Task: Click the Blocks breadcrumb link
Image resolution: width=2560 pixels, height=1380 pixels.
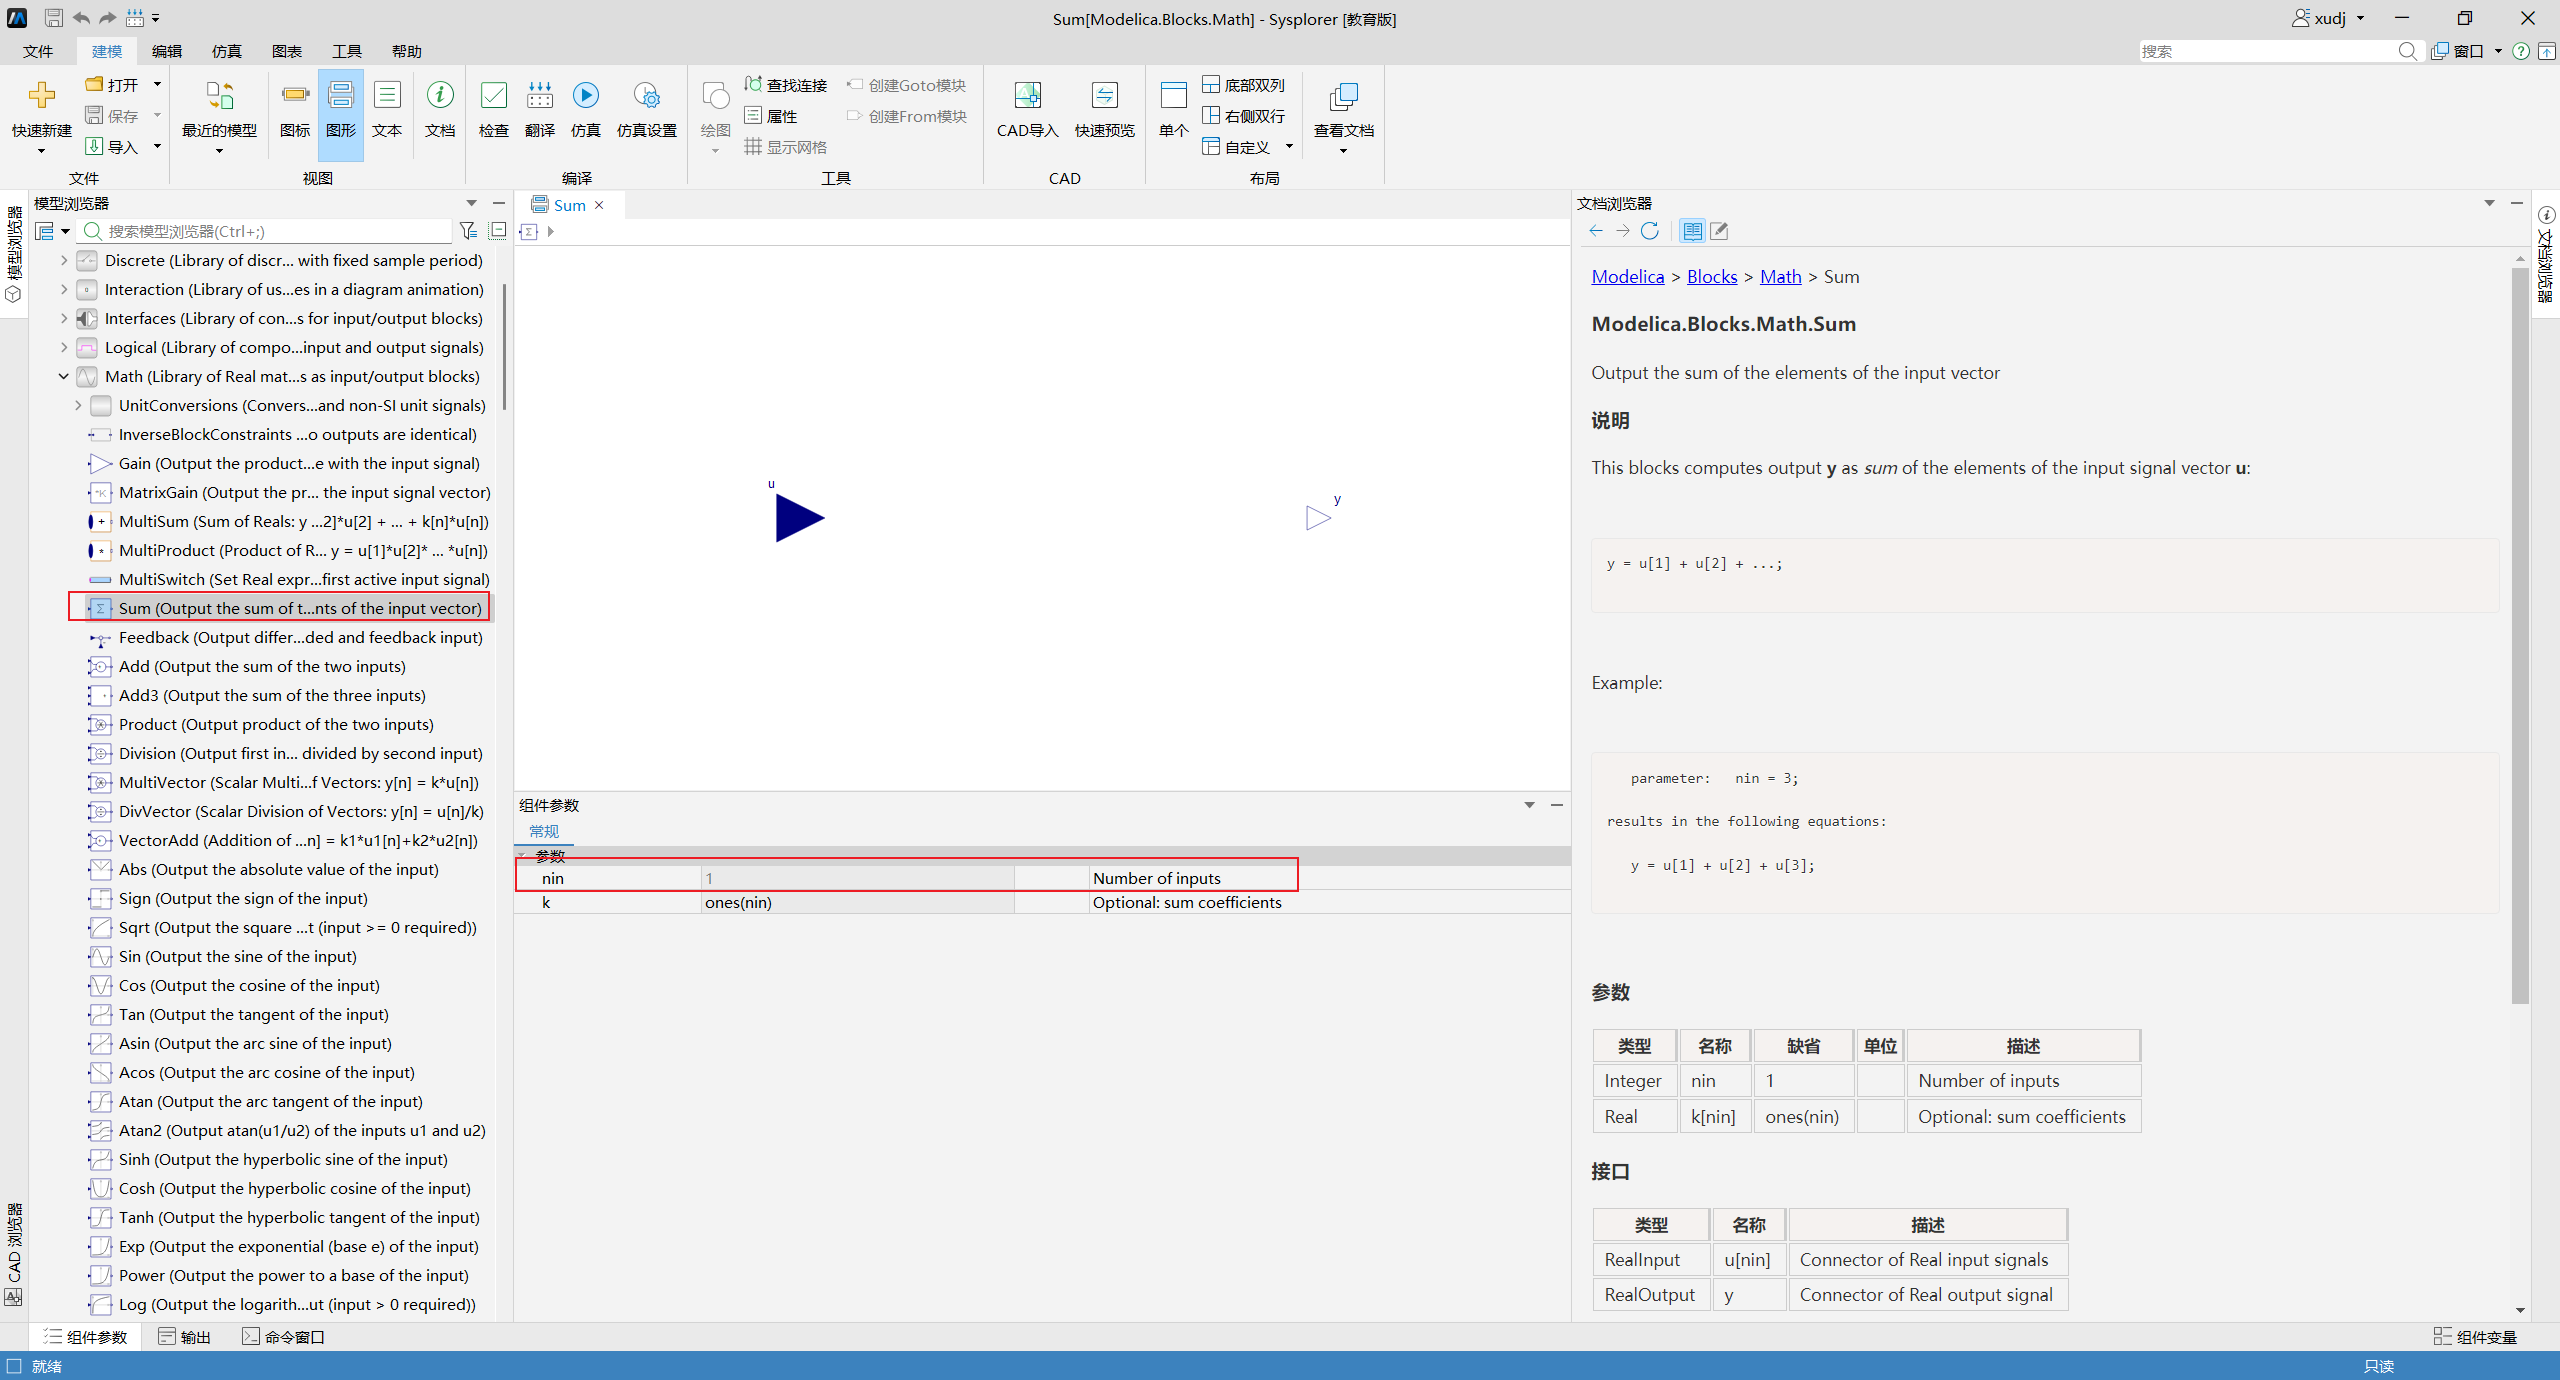Action: click(1712, 277)
